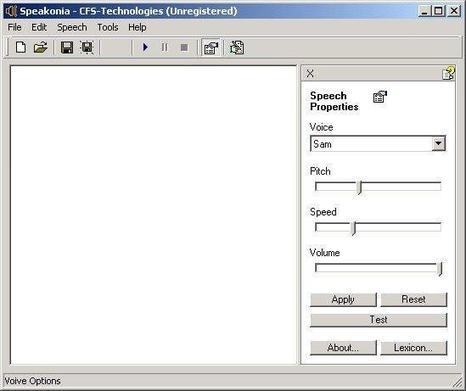
Task: Click the clipboard reader toolbar icon
Action: coord(237,48)
